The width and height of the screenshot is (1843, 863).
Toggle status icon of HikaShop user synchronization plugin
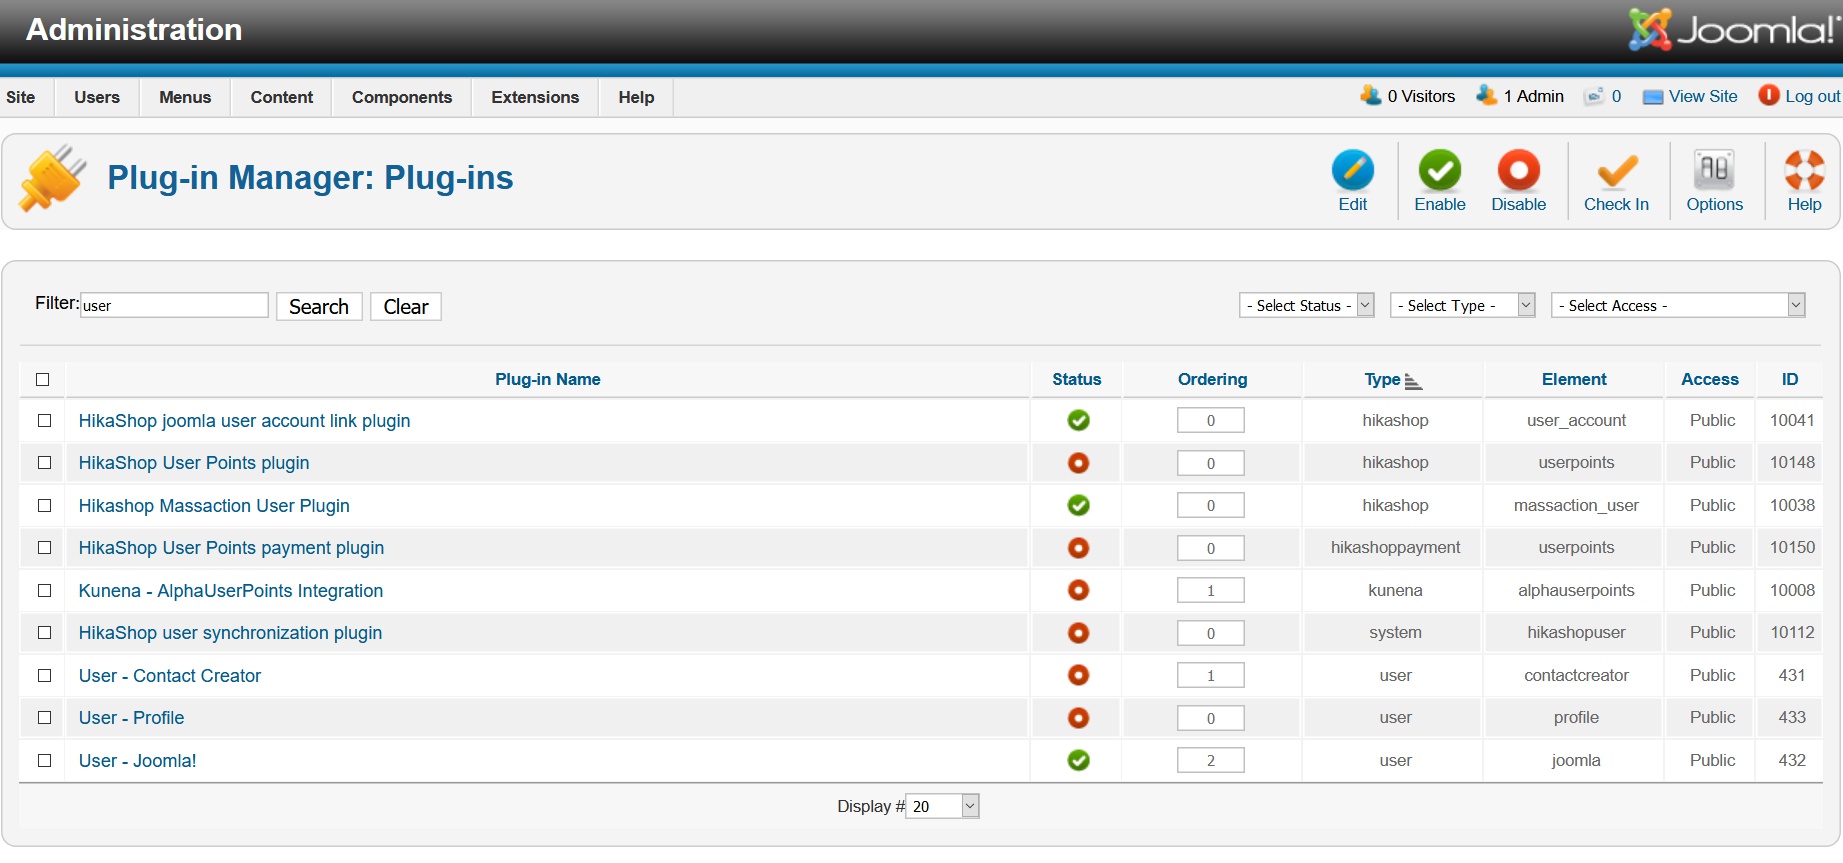(1078, 633)
